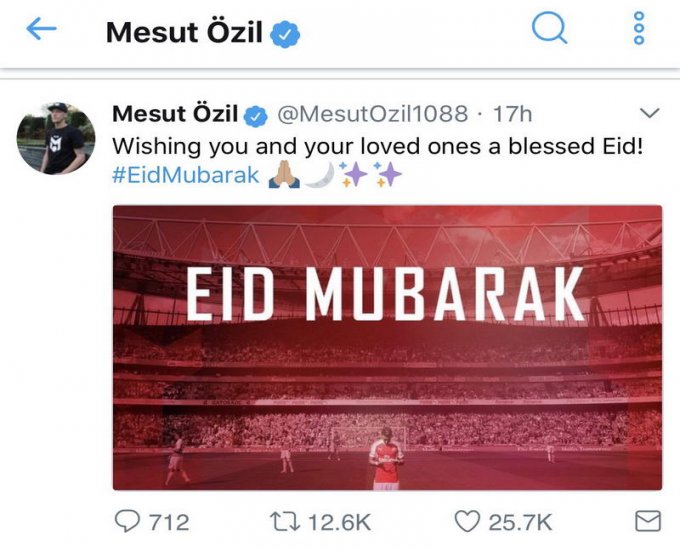Click the Mesut Özil header title
Image resolution: width=680 pixels, height=550 pixels.
point(184,32)
